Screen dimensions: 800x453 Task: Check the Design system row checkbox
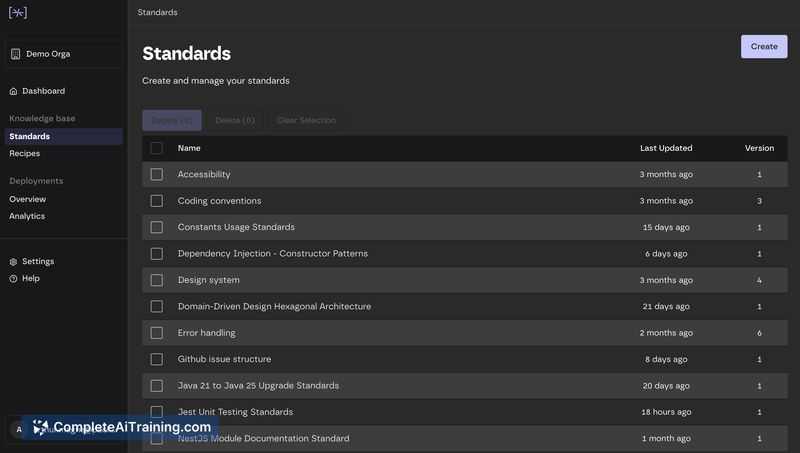coord(157,280)
